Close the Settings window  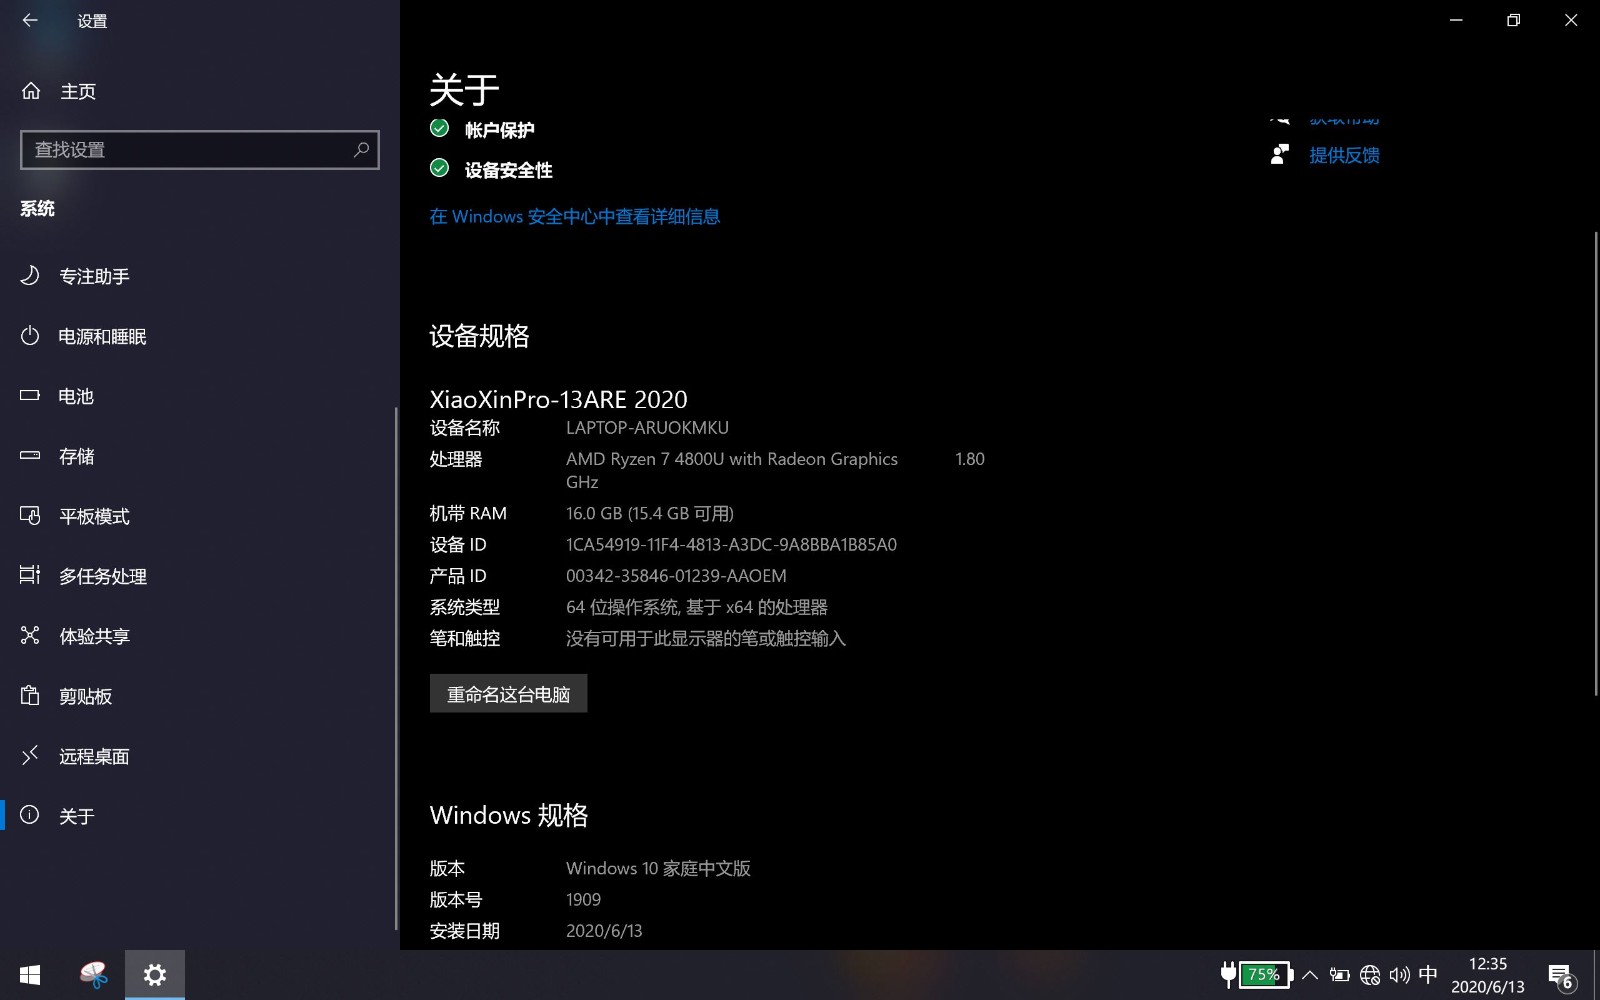coord(1571,20)
